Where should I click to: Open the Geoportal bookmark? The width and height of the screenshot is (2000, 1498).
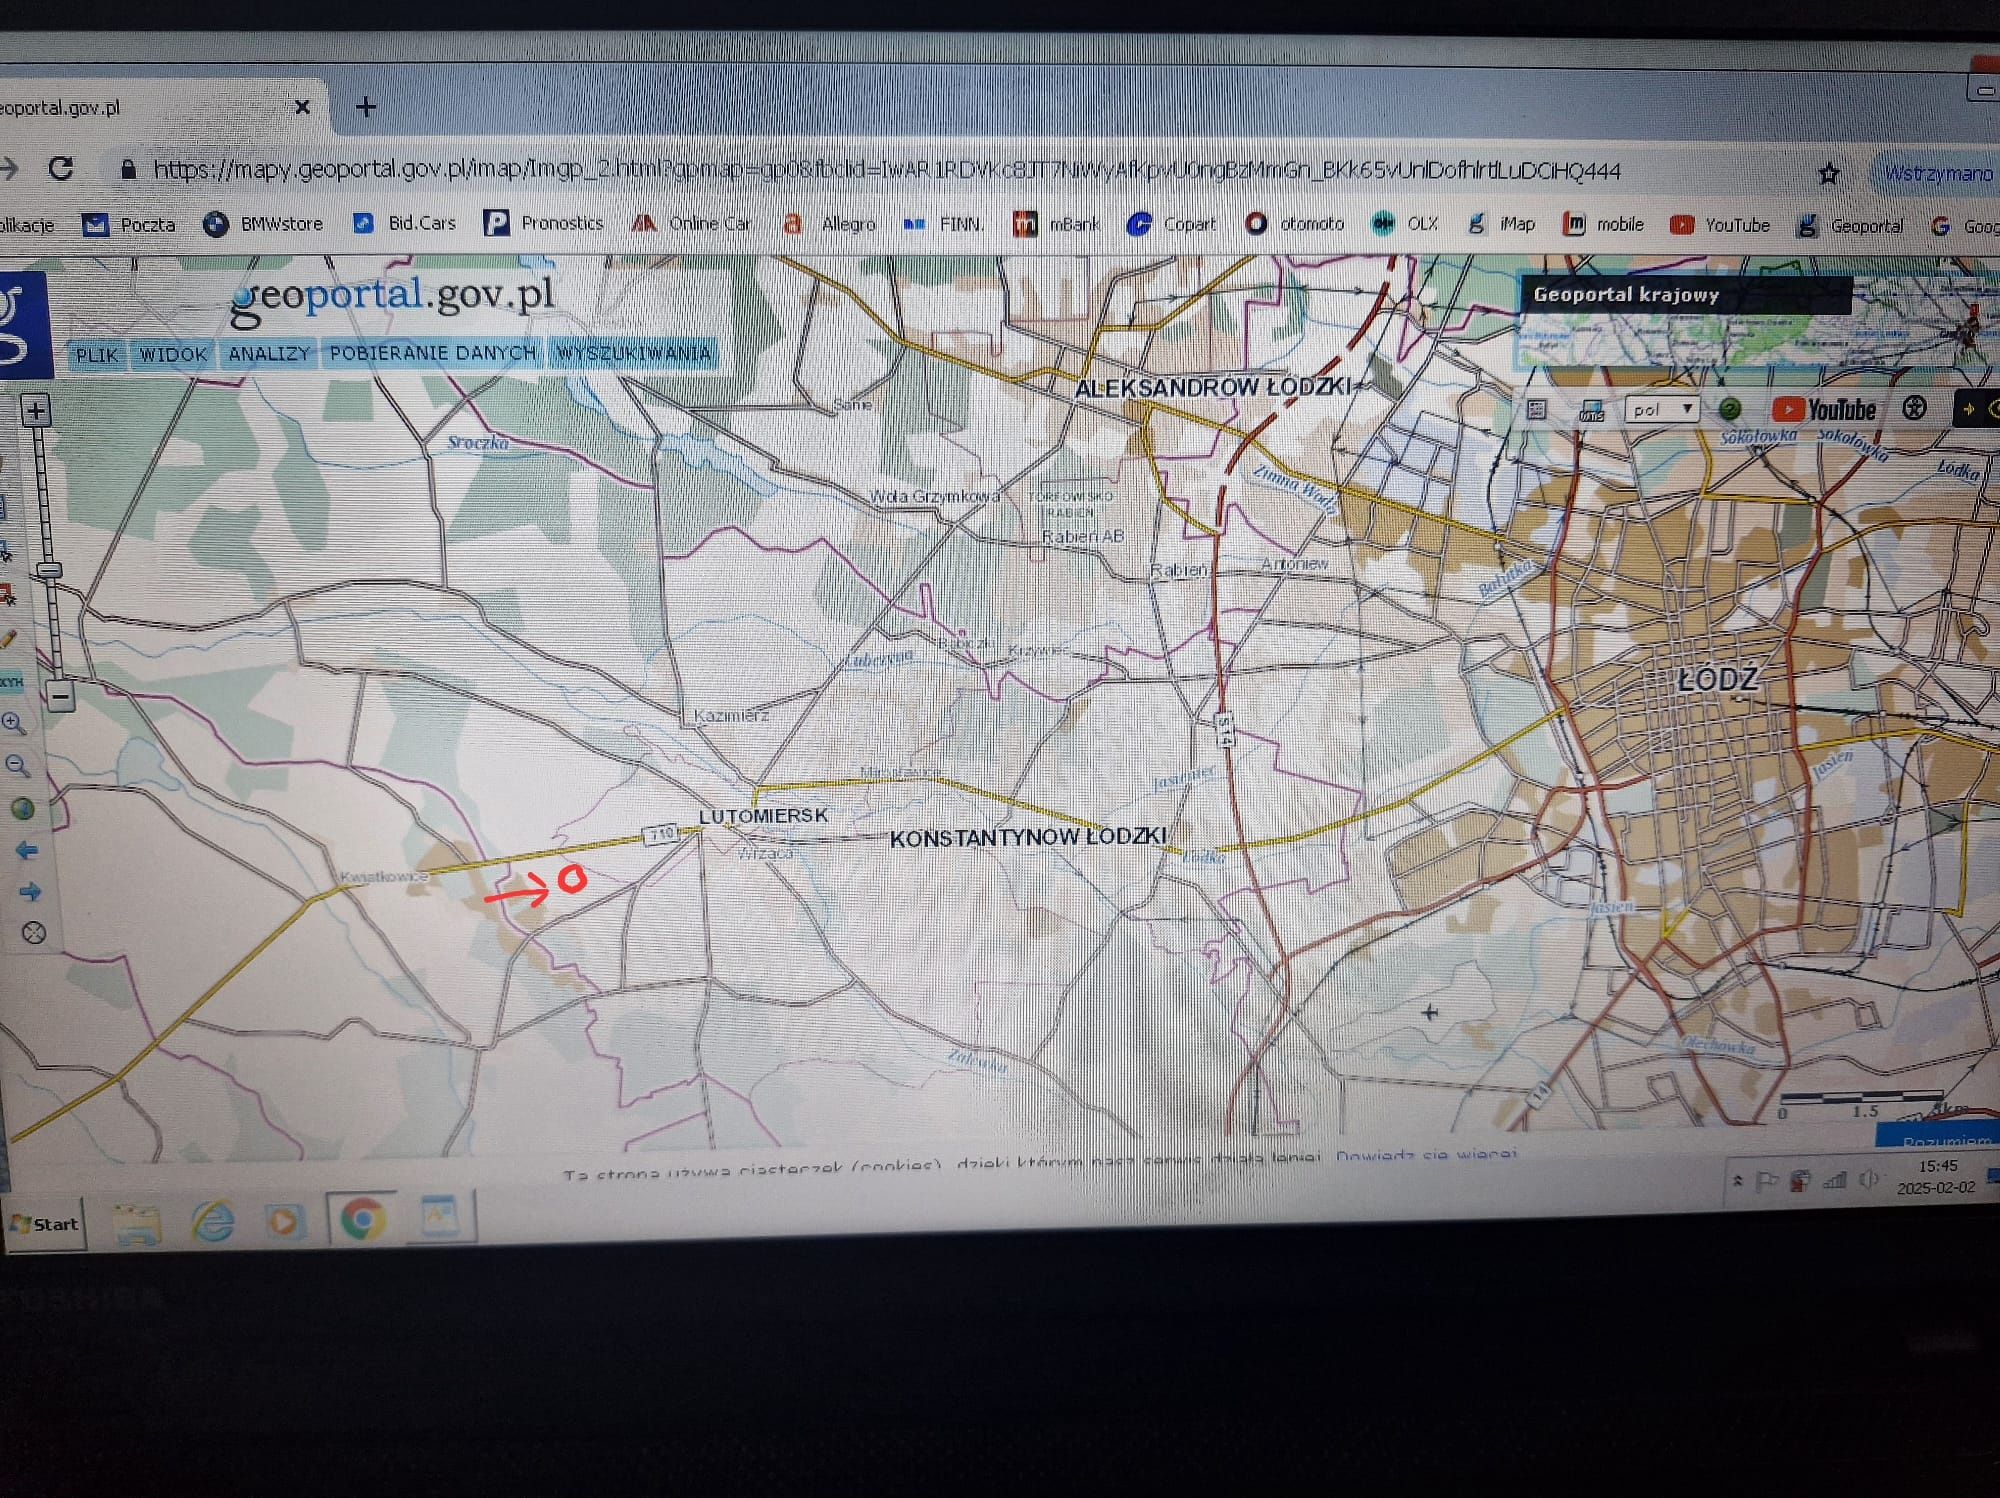click(x=1850, y=226)
